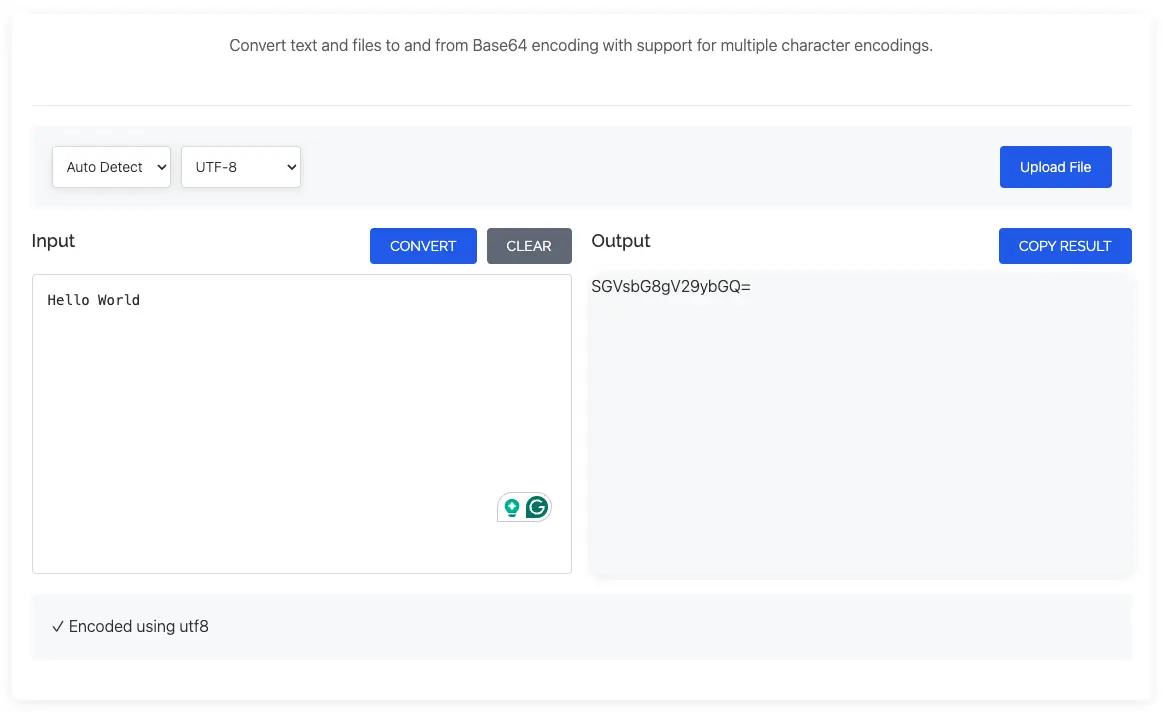
Task: Click the checkmark icon in the status bar
Action: [57, 627]
